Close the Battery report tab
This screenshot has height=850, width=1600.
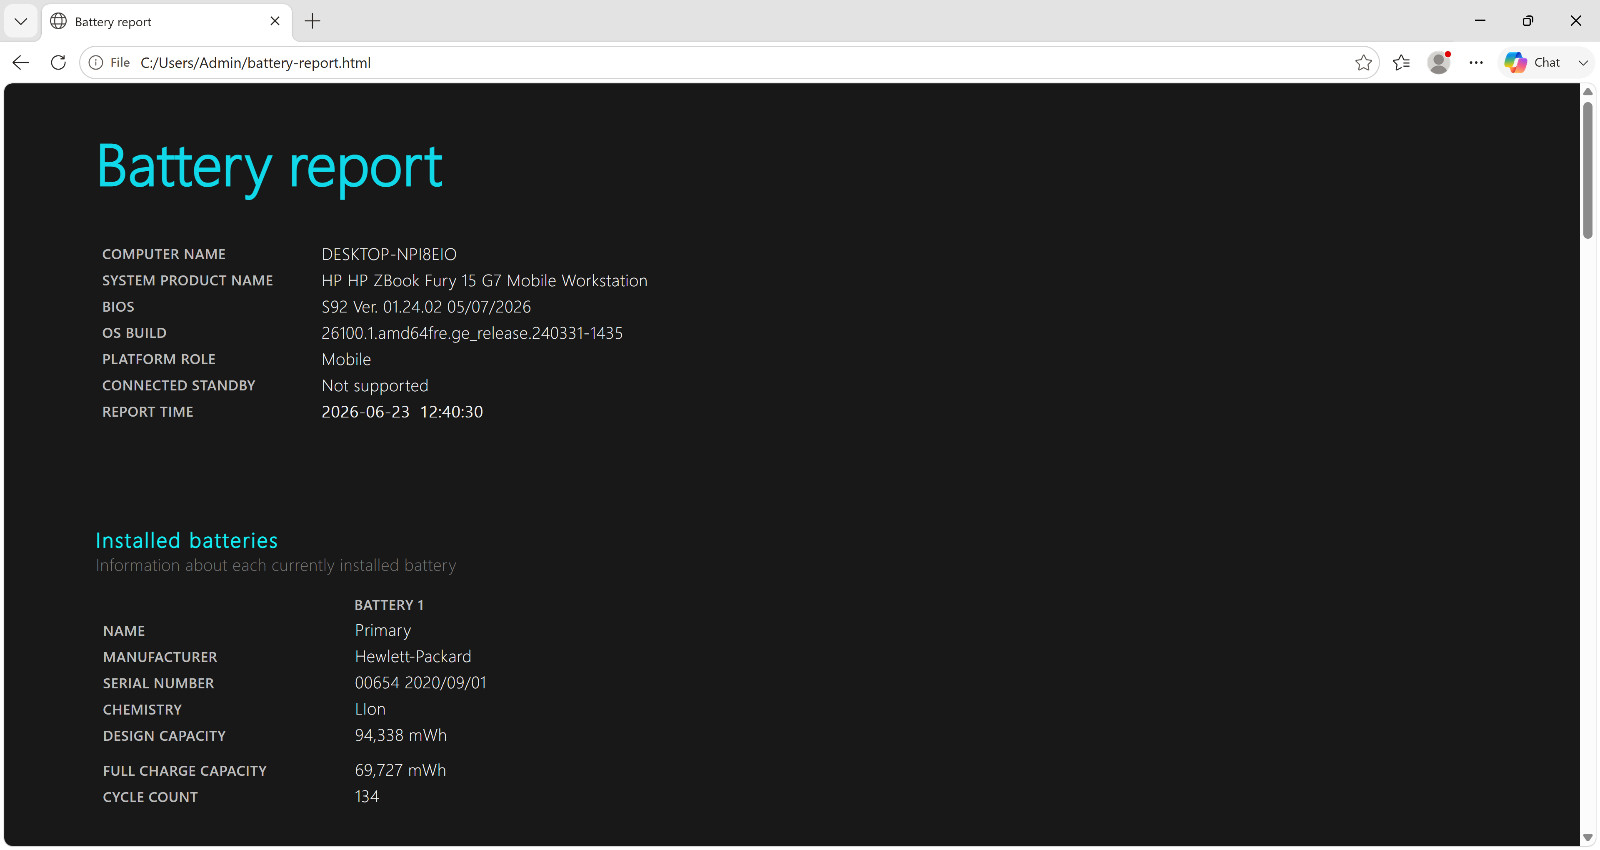click(x=275, y=21)
